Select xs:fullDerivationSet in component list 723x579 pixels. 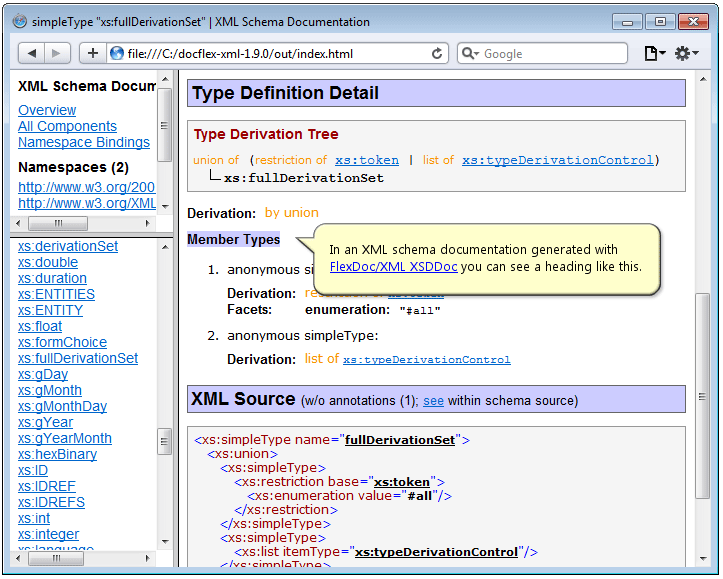point(78,358)
